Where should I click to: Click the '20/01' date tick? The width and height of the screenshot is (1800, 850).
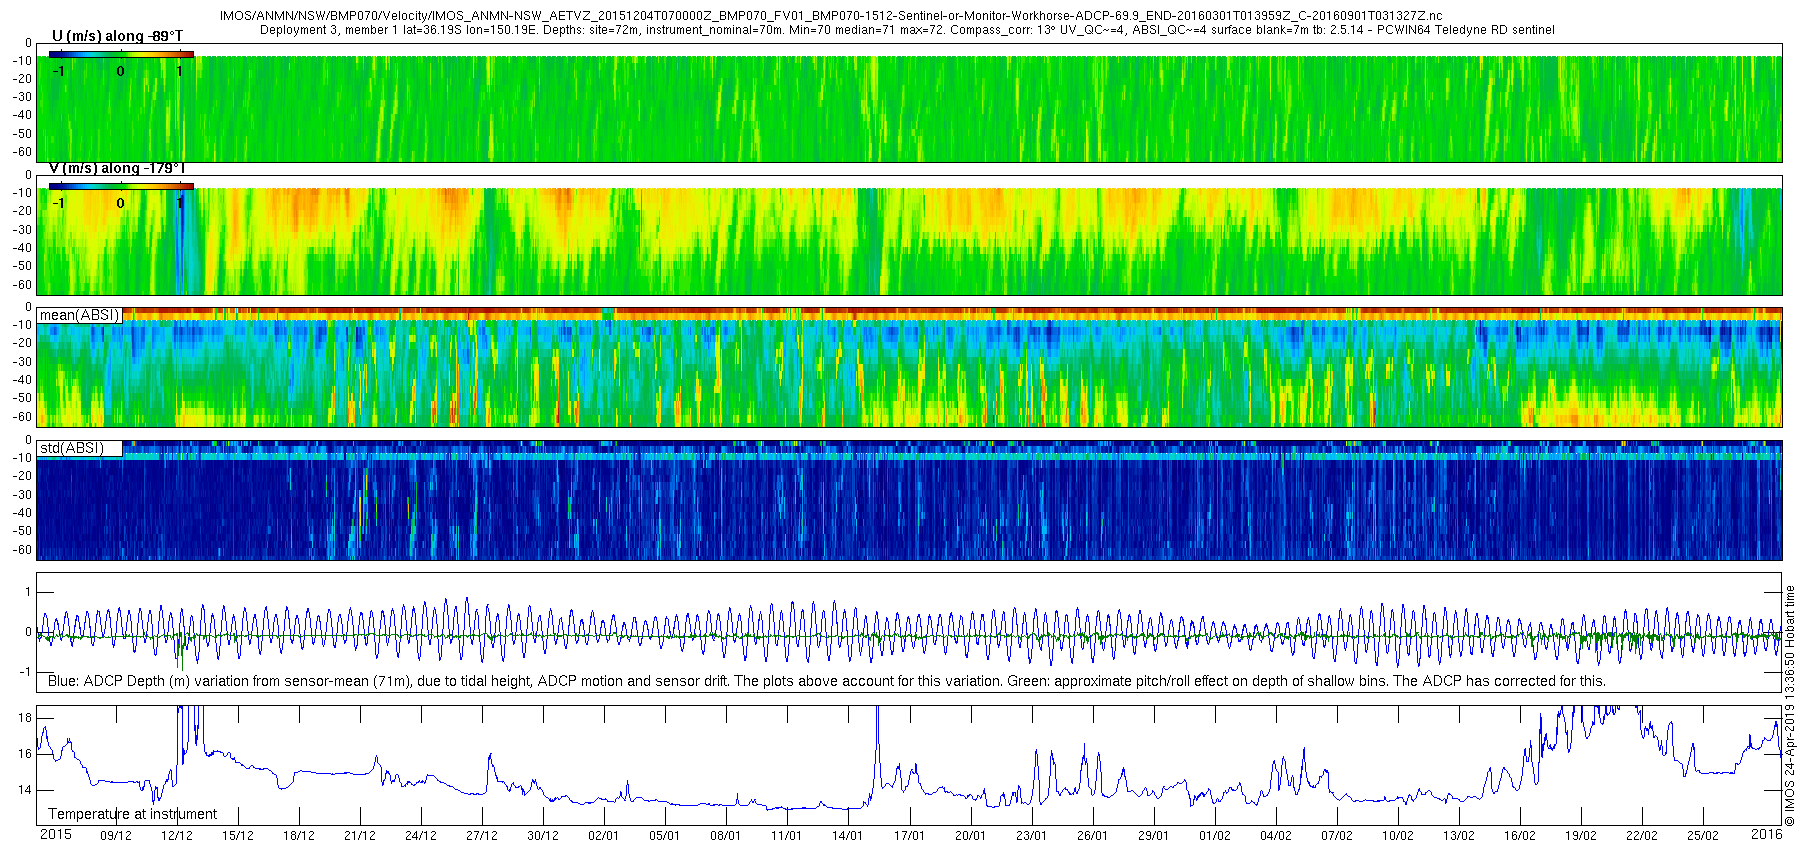pyautogui.click(x=970, y=836)
